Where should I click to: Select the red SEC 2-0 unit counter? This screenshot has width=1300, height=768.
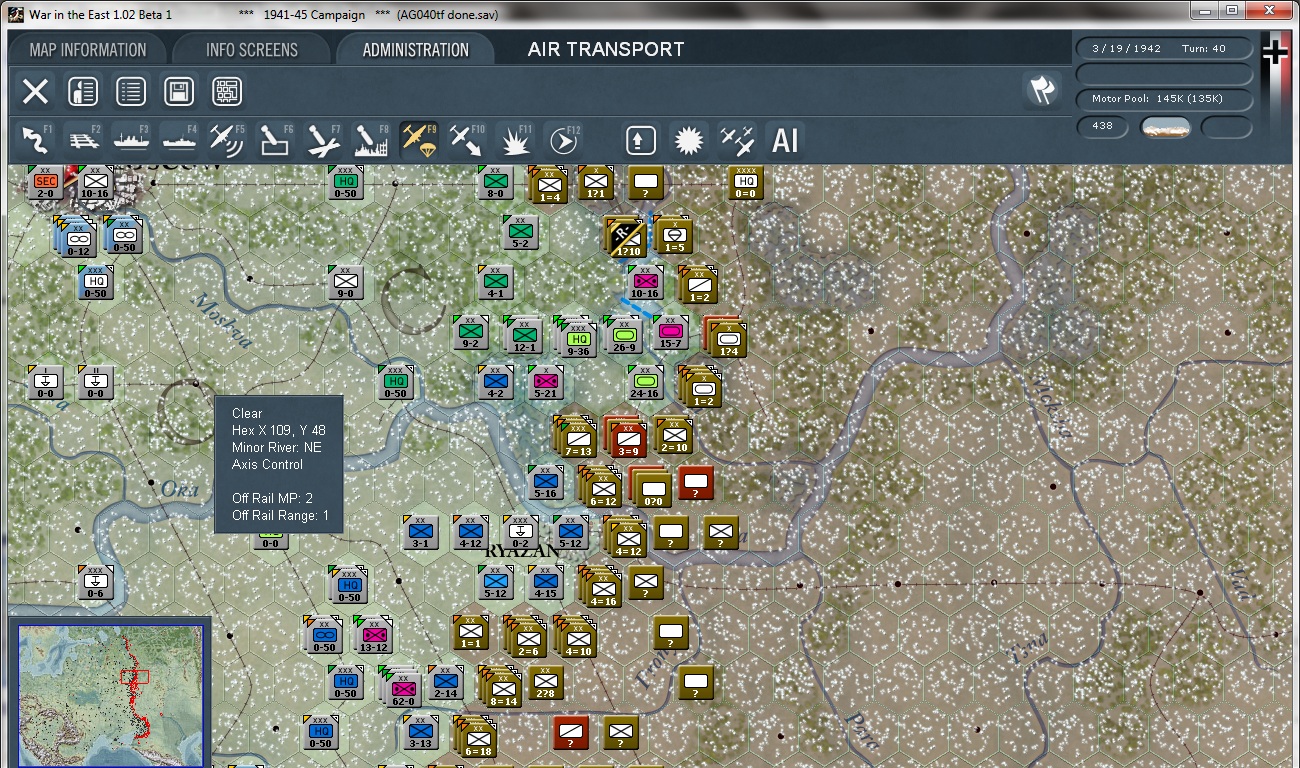tap(46, 183)
